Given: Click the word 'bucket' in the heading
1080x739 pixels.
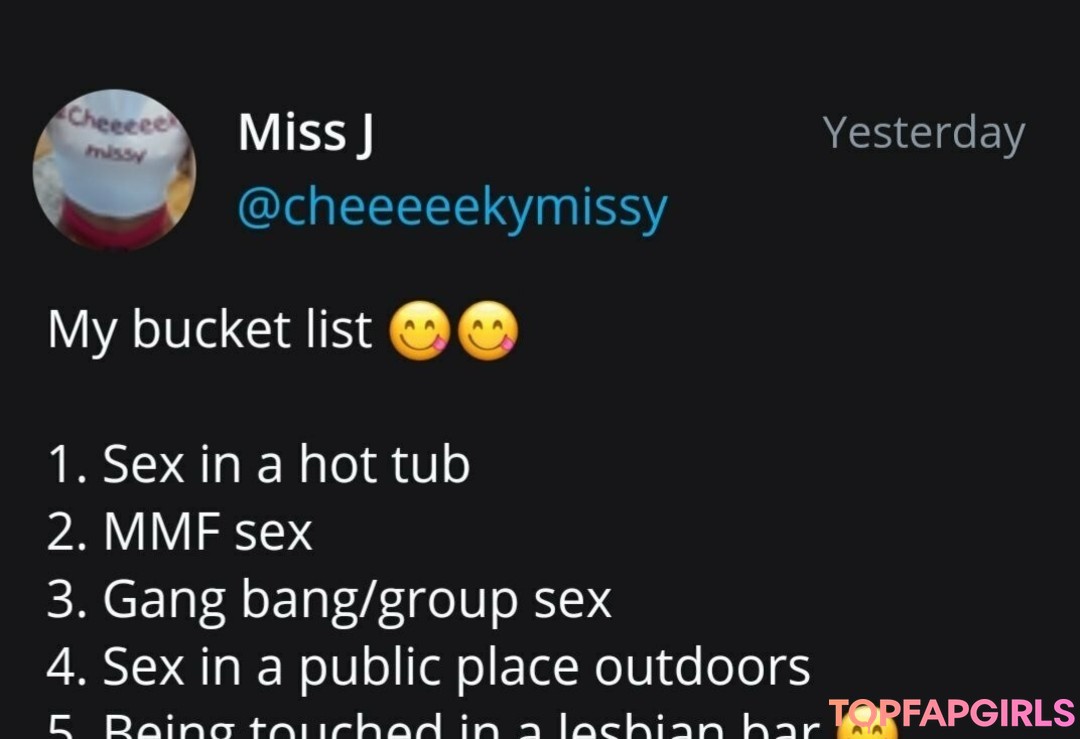Looking at the screenshot, I should click(x=211, y=329).
